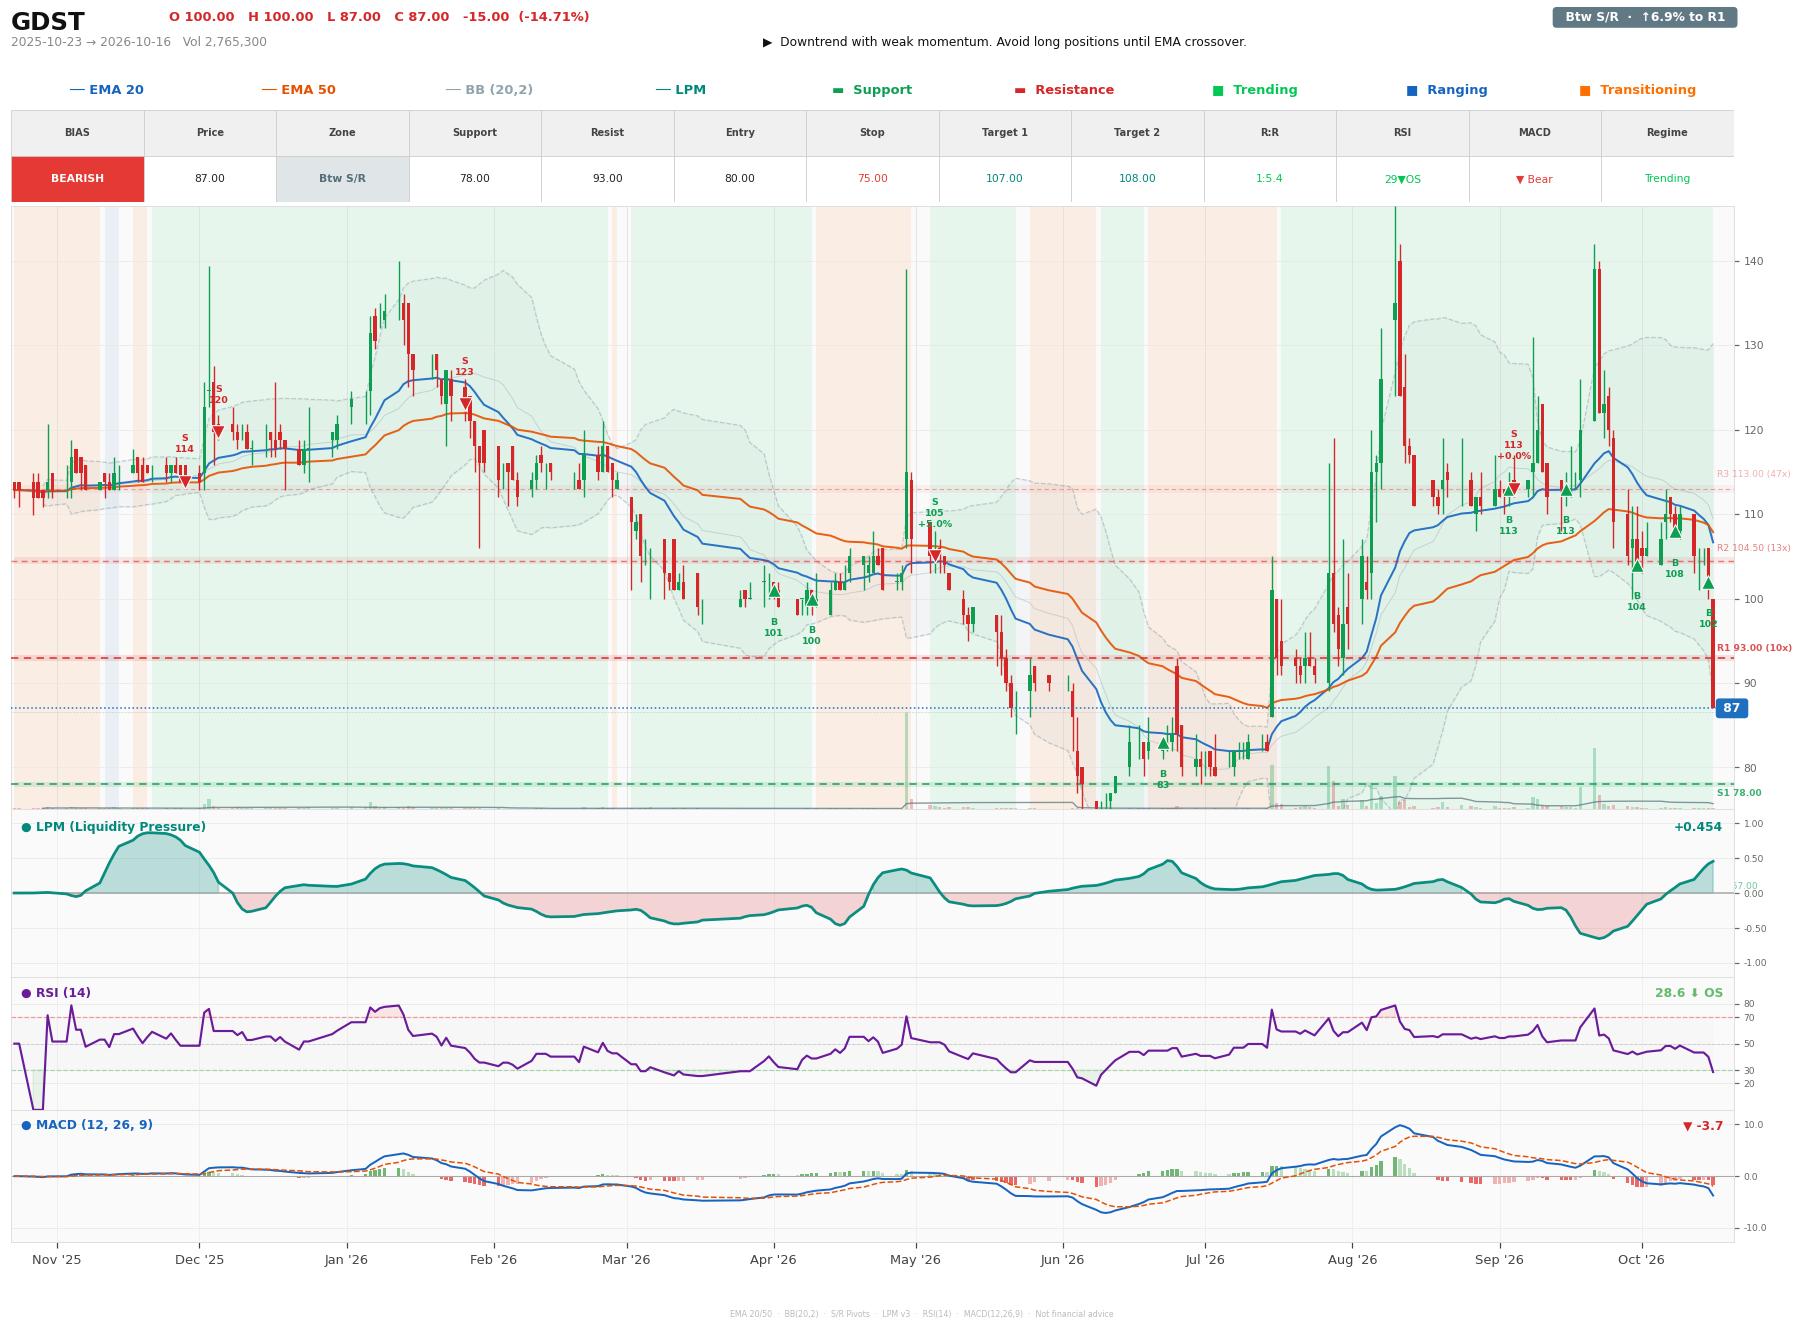Image resolution: width=1803 pixels, height=1330 pixels.
Task: Click the S1 78.00 support label
Action: click(1739, 793)
